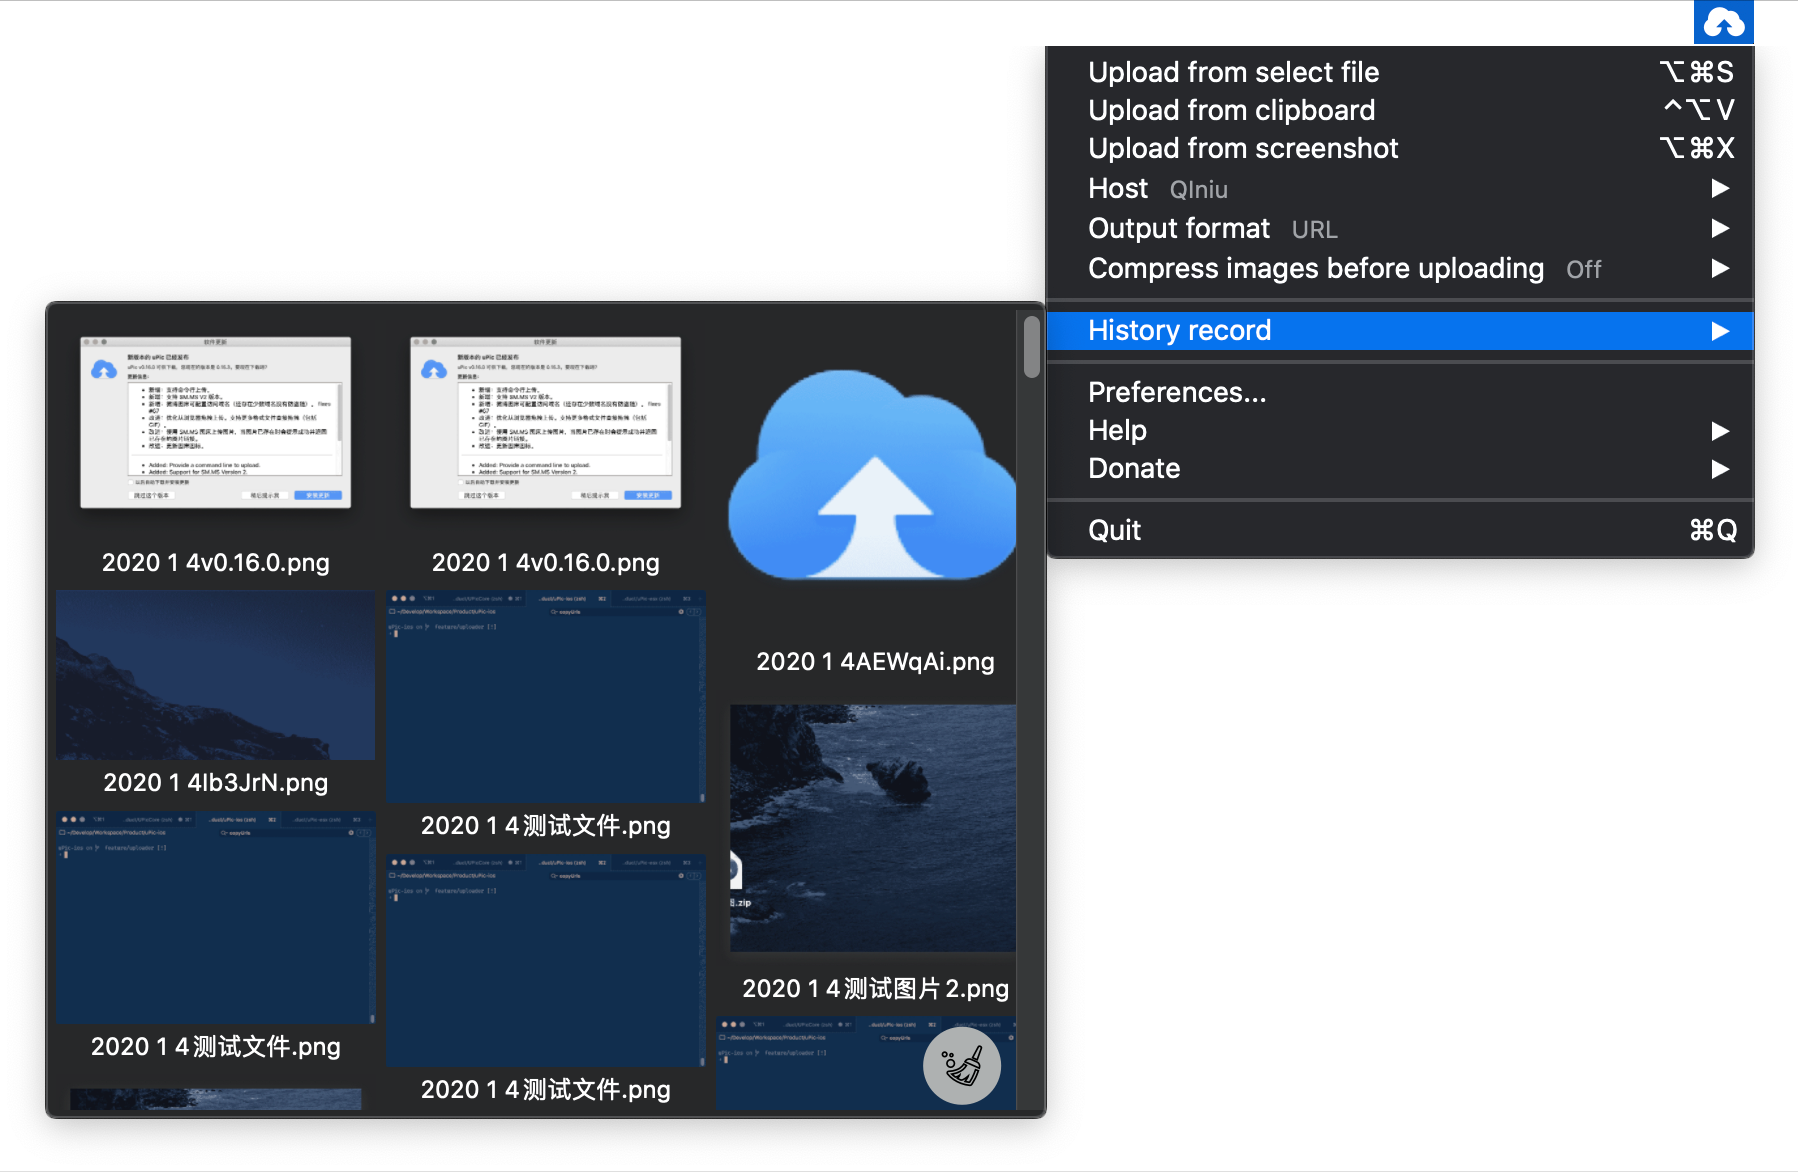Click the history panel scrollbar thumb
Screen dimensions: 1798x1172
[x=1032, y=347]
